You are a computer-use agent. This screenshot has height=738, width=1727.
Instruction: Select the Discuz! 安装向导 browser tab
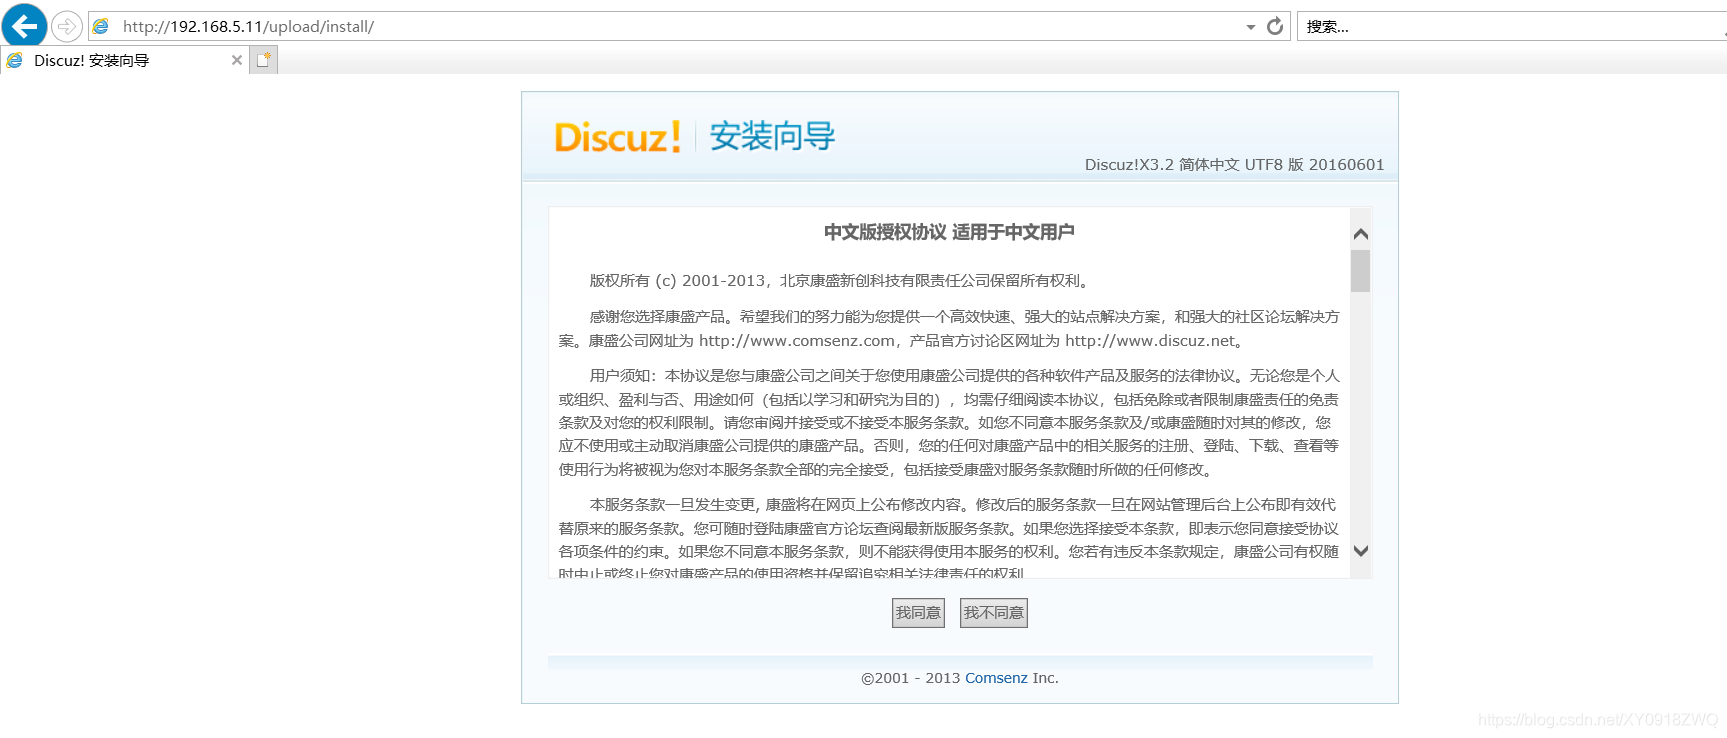[124, 60]
